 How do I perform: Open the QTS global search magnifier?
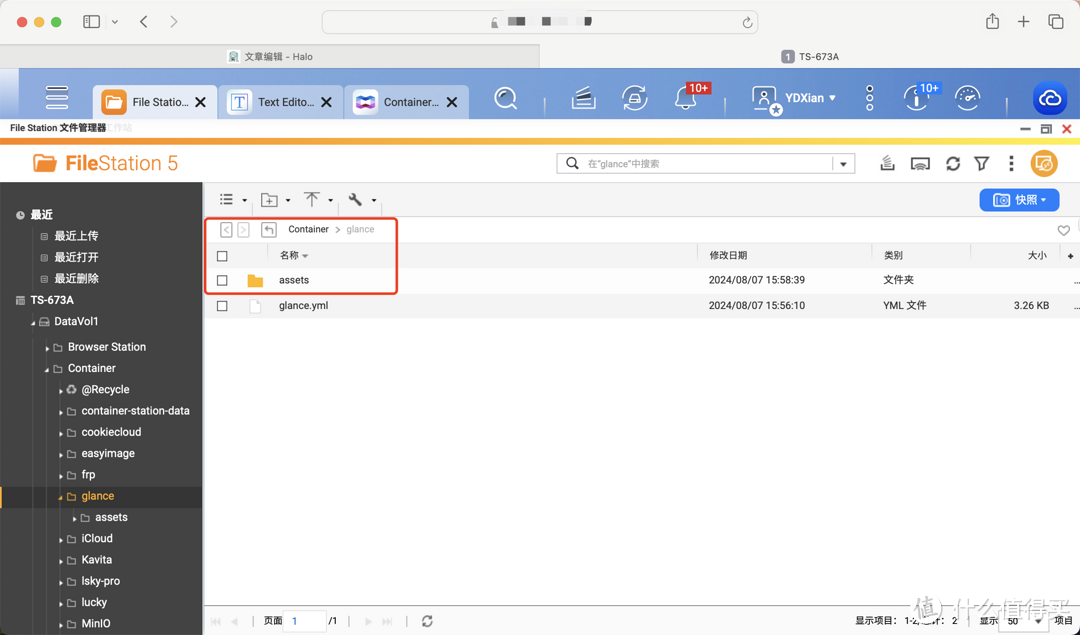tap(506, 97)
